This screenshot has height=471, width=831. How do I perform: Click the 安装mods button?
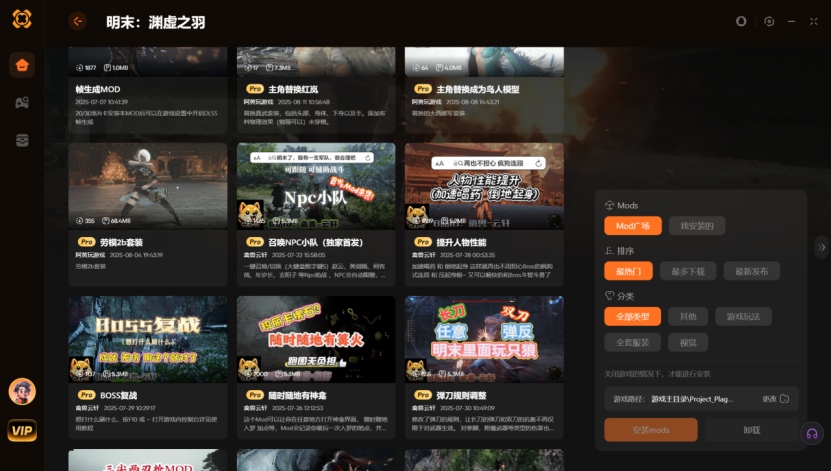(651, 430)
